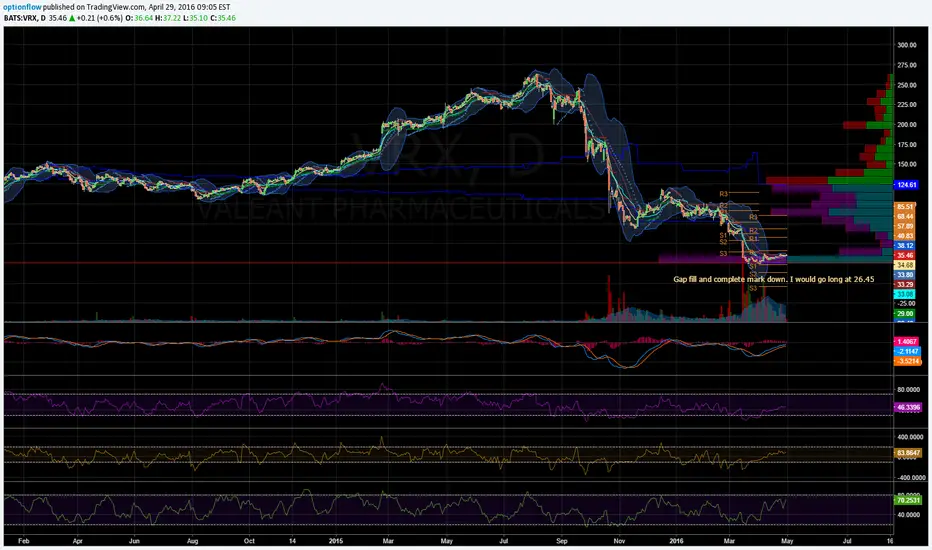The width and height of the screenshot is (932, 550).
Task: Click the 2016 label on time axis
Action: [x=676, y=542]
